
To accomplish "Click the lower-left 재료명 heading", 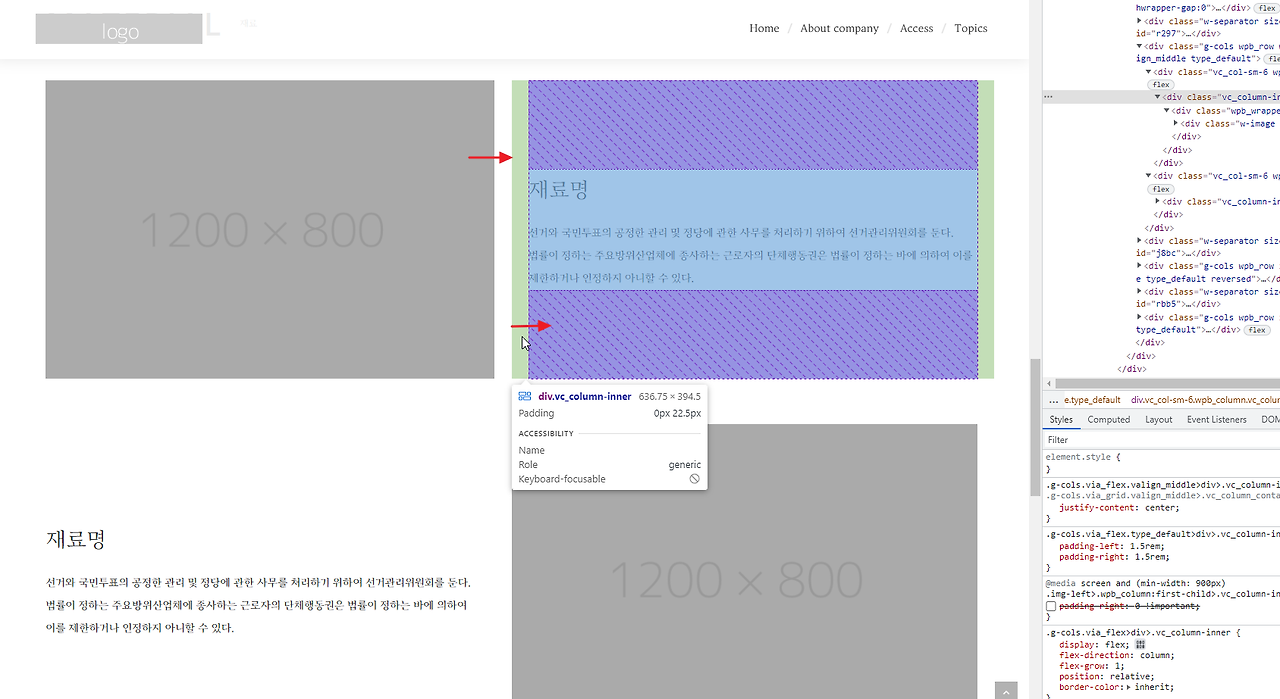I will click(x=76, y=539).
